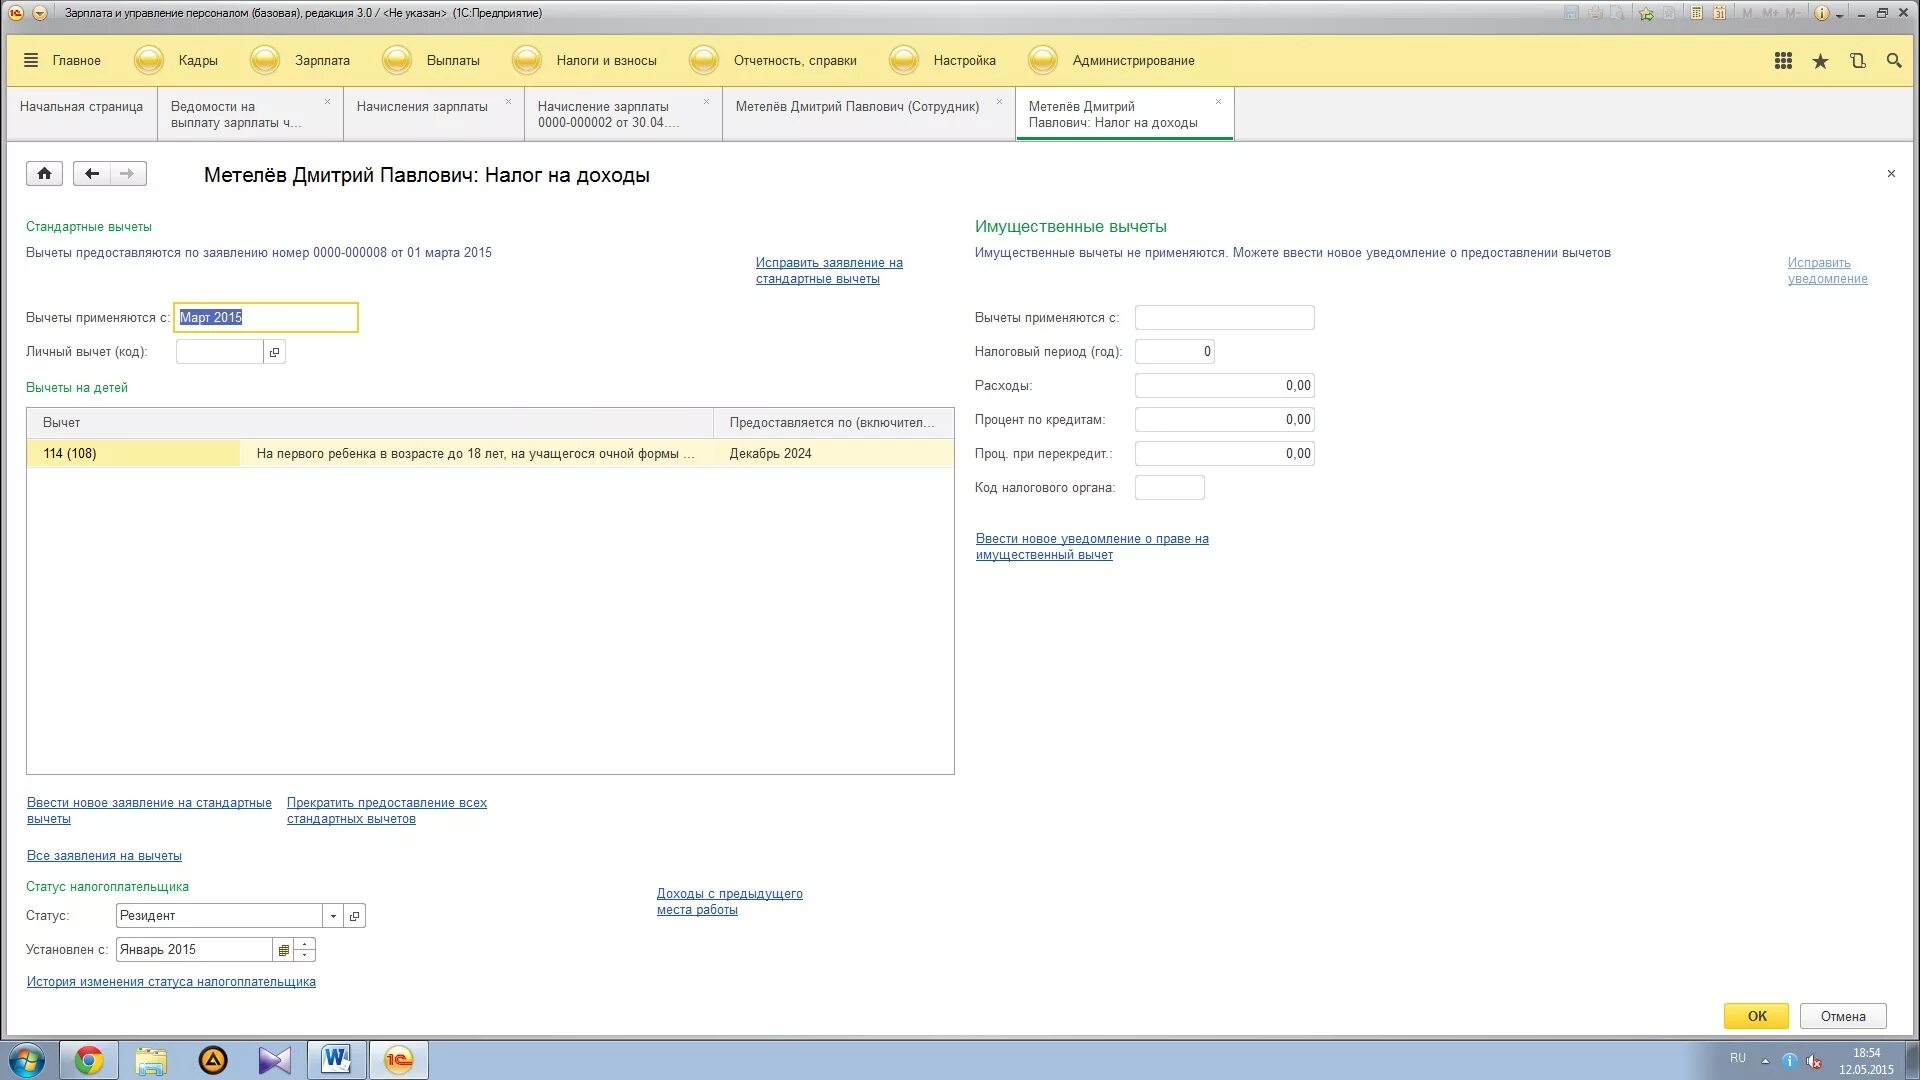The width and height of the screenshot is (1920, 1080).
Task: Open the all functions grid menu
Action: (x=1783, y=61)
